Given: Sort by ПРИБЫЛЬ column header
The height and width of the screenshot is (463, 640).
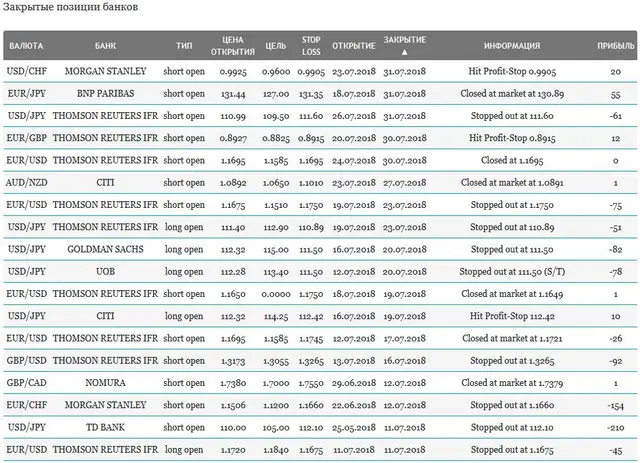Looking at the screenshot, I should click(616, 46).
